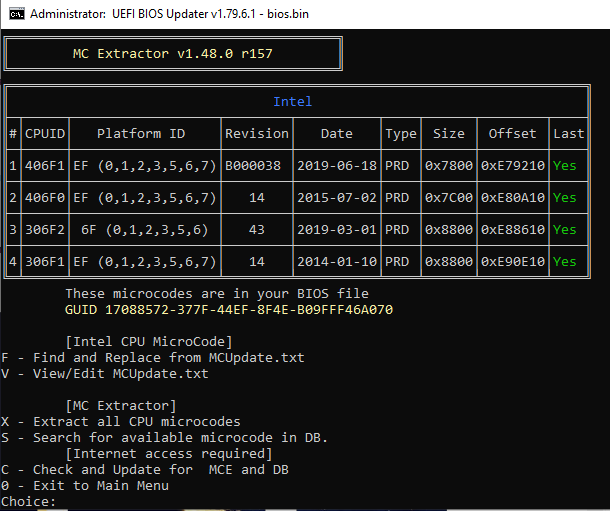This screenshot has height=511, width=610.
Task: Click the 'Choice:' input prompt
Action: pyautogui.click(x=29, y=502)
